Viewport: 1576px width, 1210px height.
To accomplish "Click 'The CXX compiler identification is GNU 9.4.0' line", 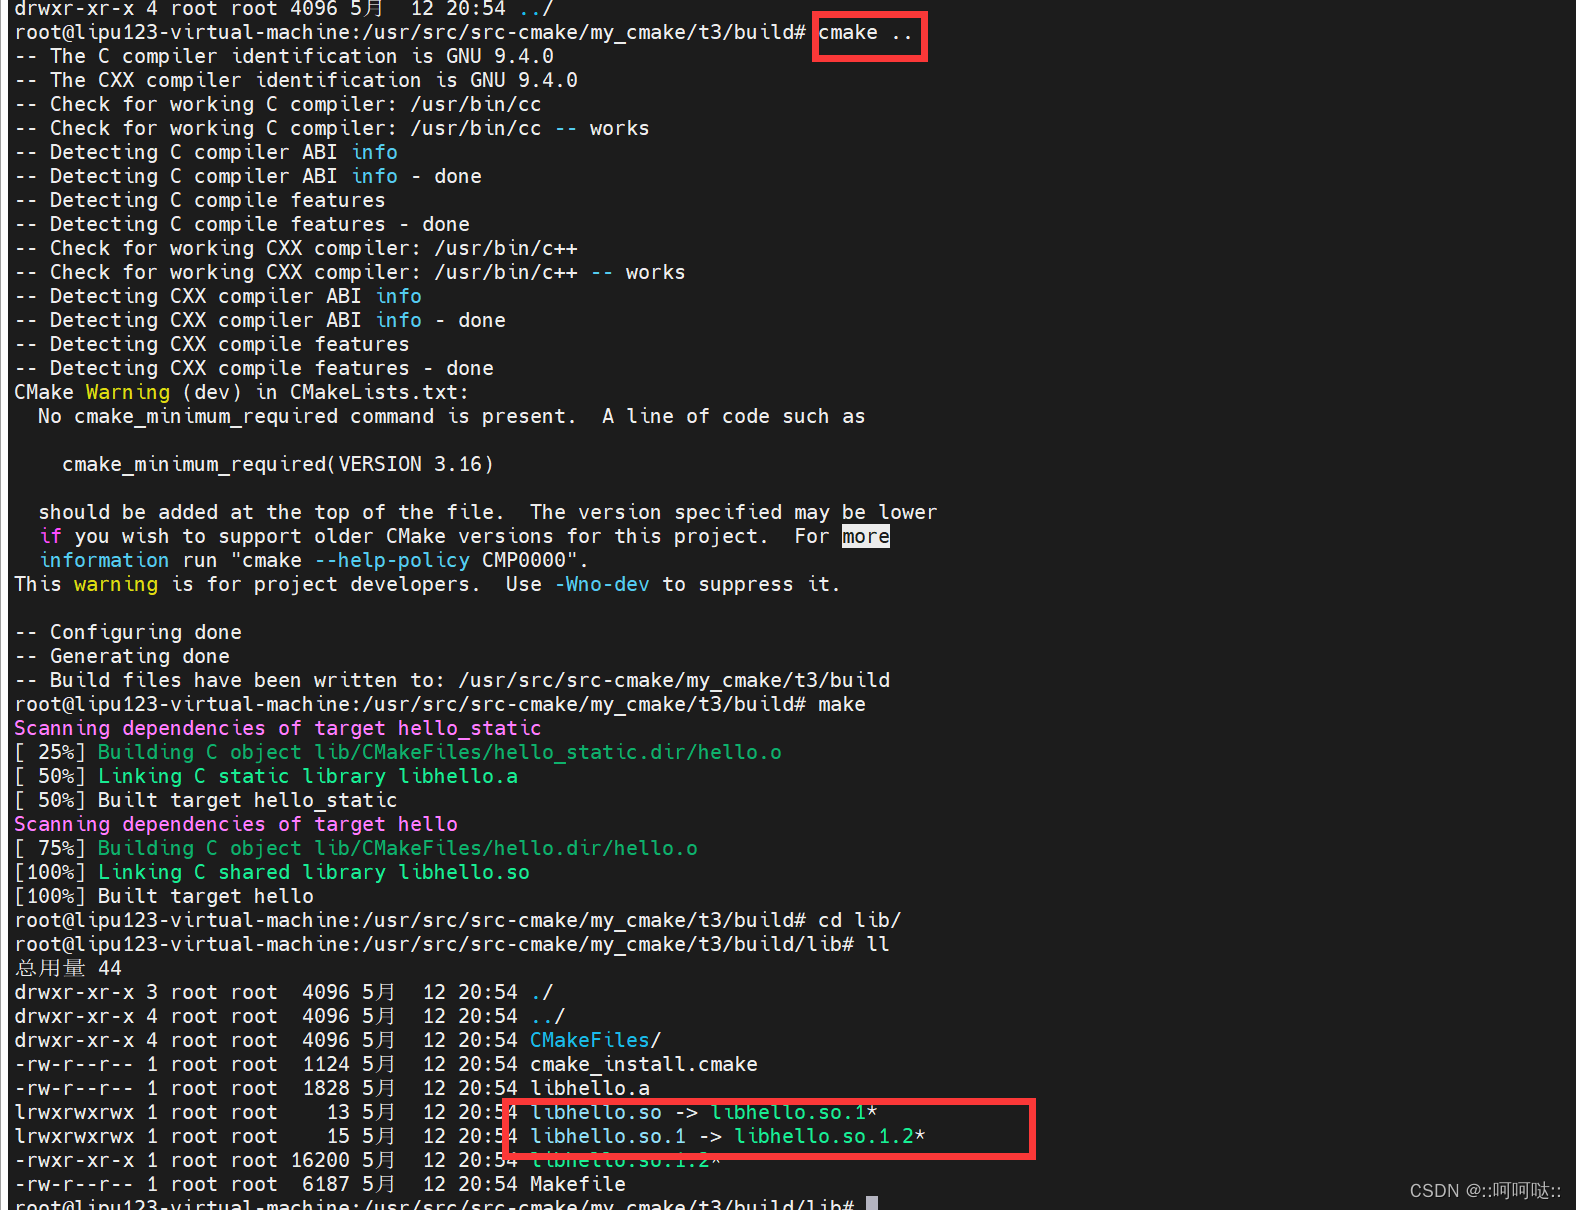I will click(296, 80).
